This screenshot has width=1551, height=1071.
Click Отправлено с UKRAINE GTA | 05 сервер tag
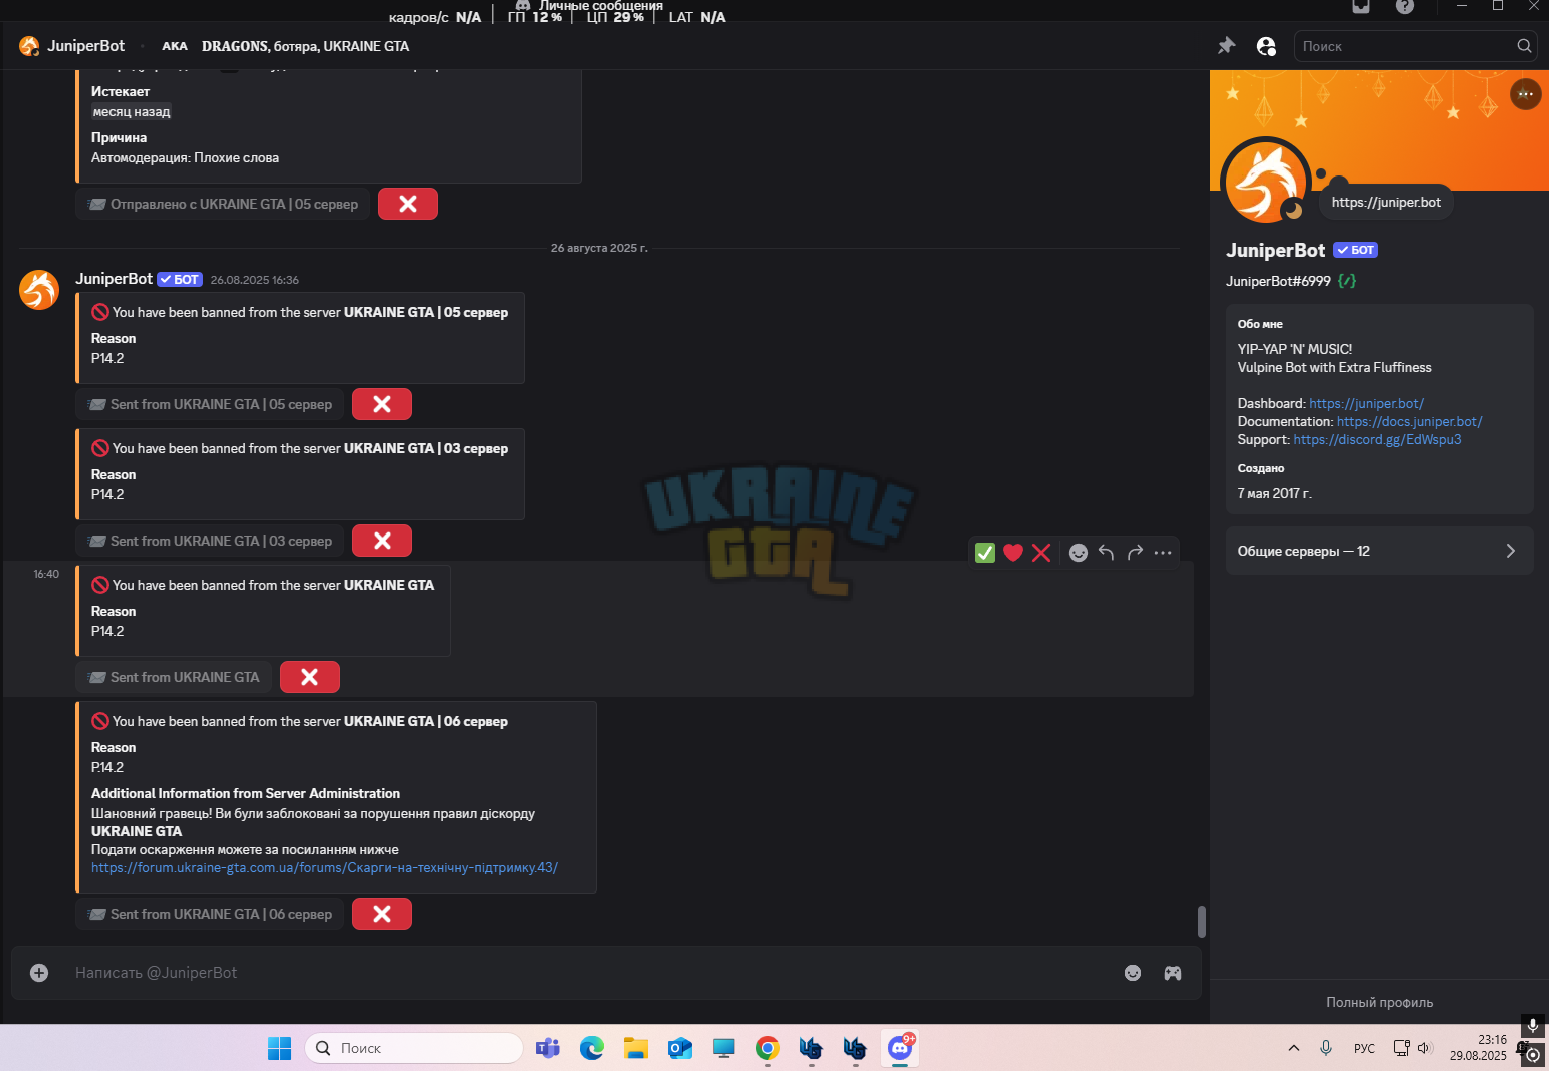click(223, 204)
